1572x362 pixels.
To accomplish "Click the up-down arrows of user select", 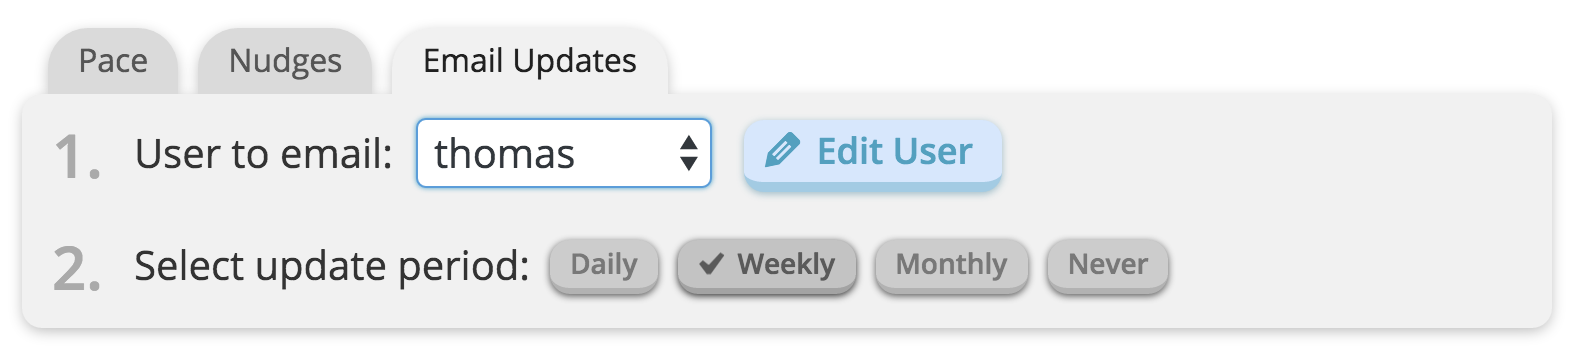I will coord(688,153).
